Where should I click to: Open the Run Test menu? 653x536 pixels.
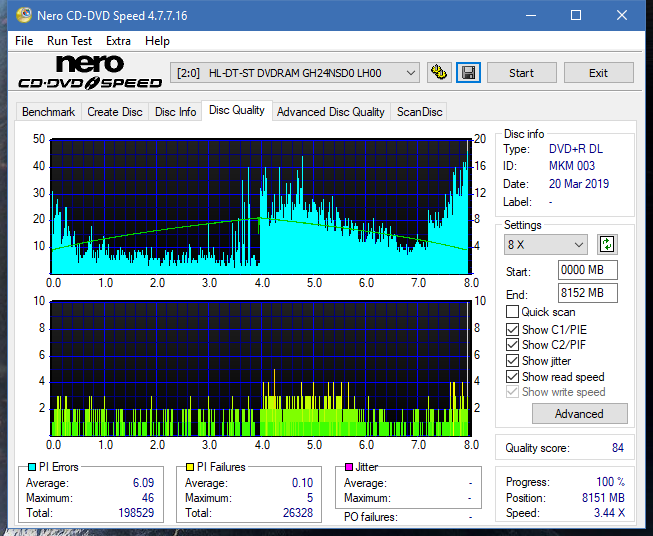click(69, 41)
